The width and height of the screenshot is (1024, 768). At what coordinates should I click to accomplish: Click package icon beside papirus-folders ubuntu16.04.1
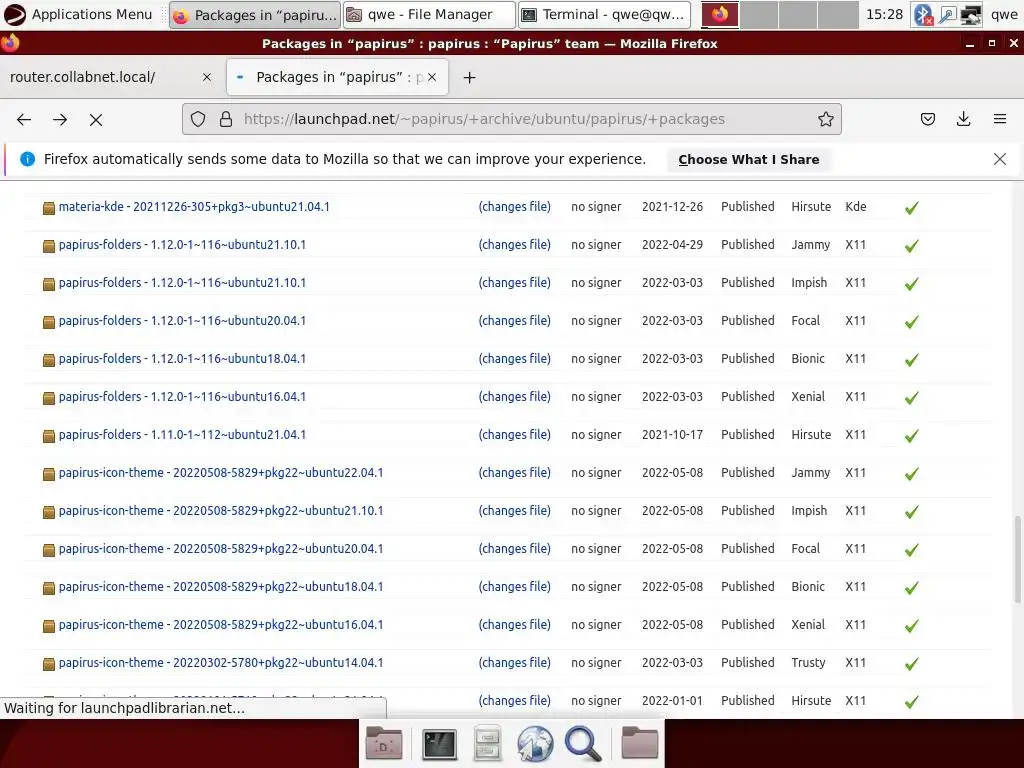[x=49, y=398]
